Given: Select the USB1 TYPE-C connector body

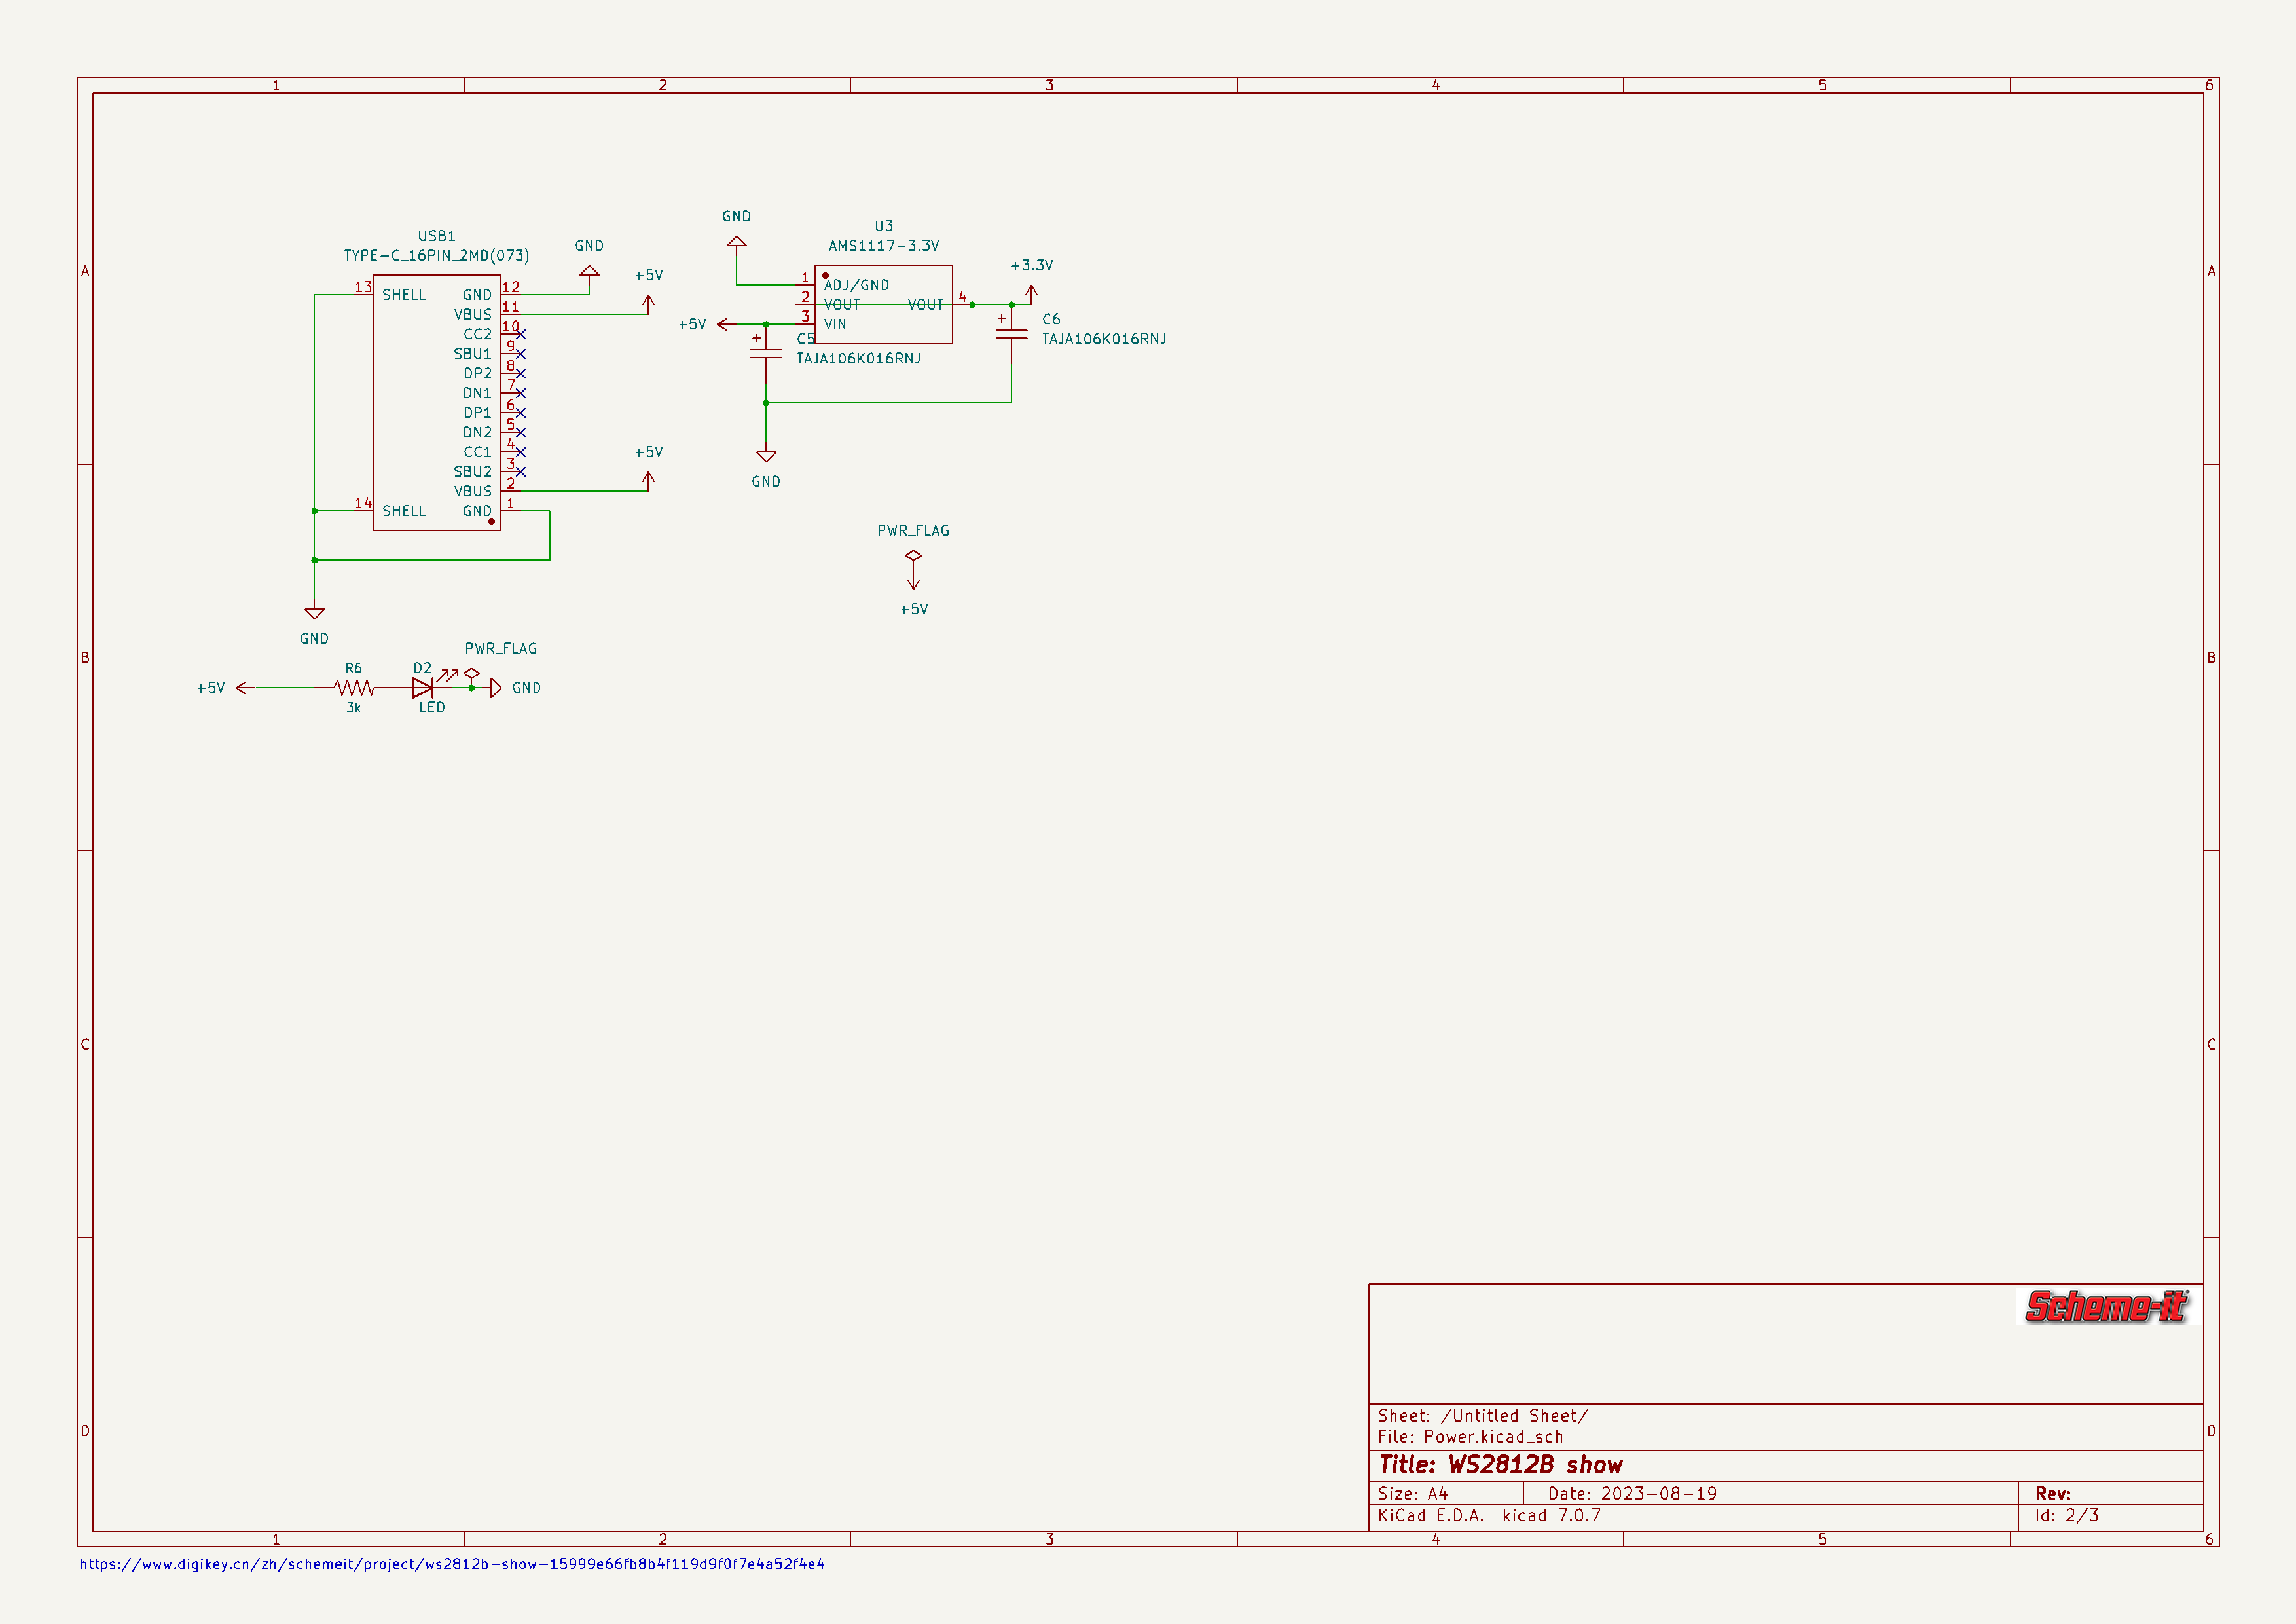Looking at the screenshot, I should [436, 402].
